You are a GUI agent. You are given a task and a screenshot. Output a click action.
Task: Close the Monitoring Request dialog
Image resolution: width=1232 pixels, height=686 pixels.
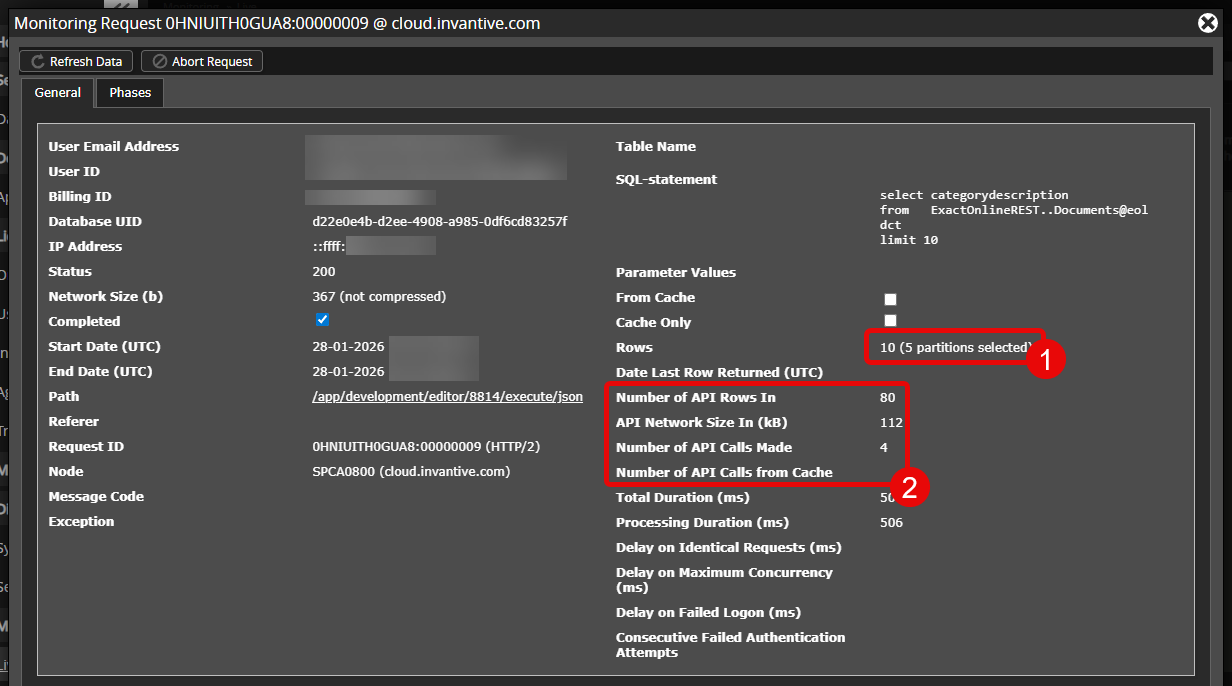pos(1207,22)
